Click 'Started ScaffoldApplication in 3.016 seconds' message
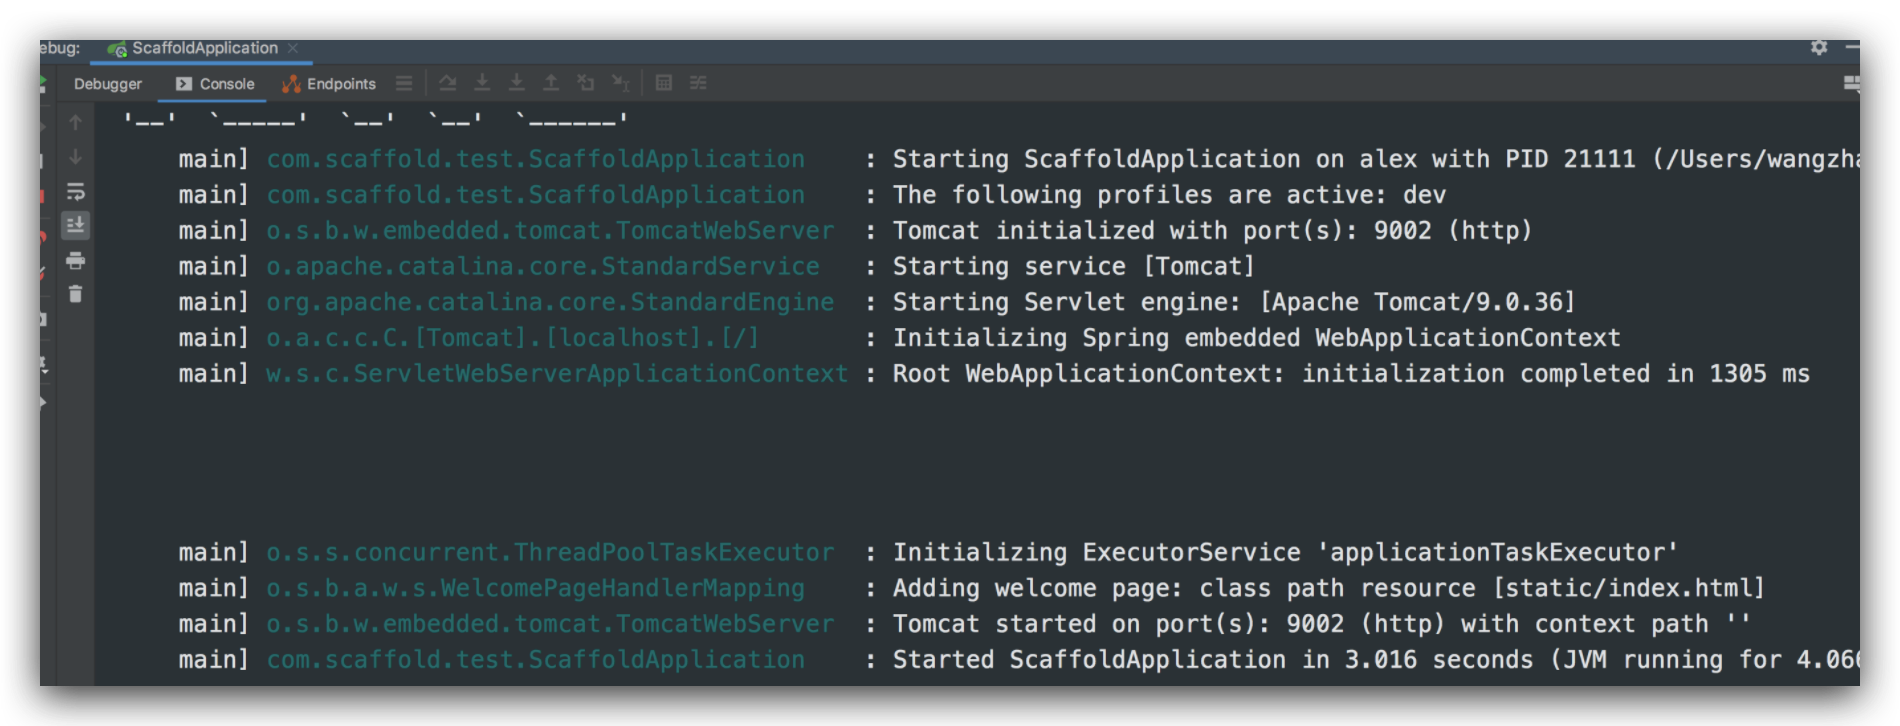 pos(1212,660)
